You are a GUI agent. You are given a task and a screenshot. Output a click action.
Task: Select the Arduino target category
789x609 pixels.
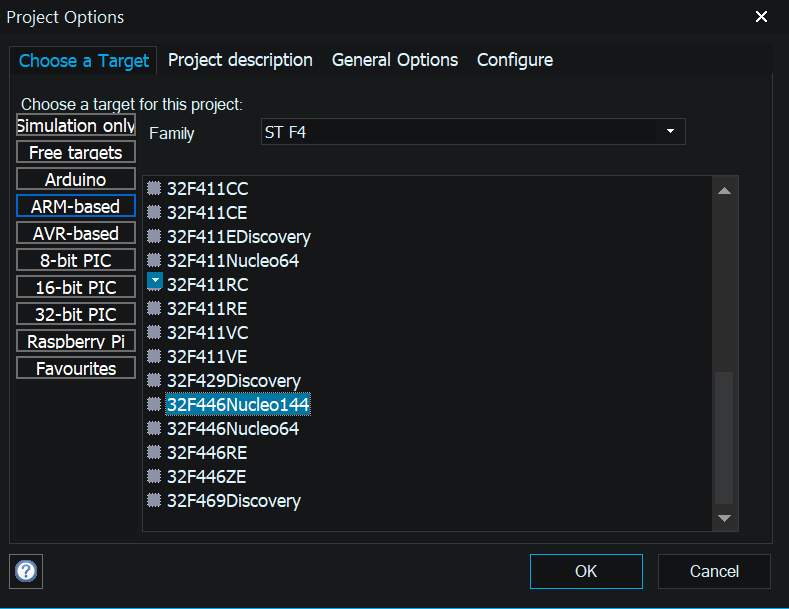[76, 179]
